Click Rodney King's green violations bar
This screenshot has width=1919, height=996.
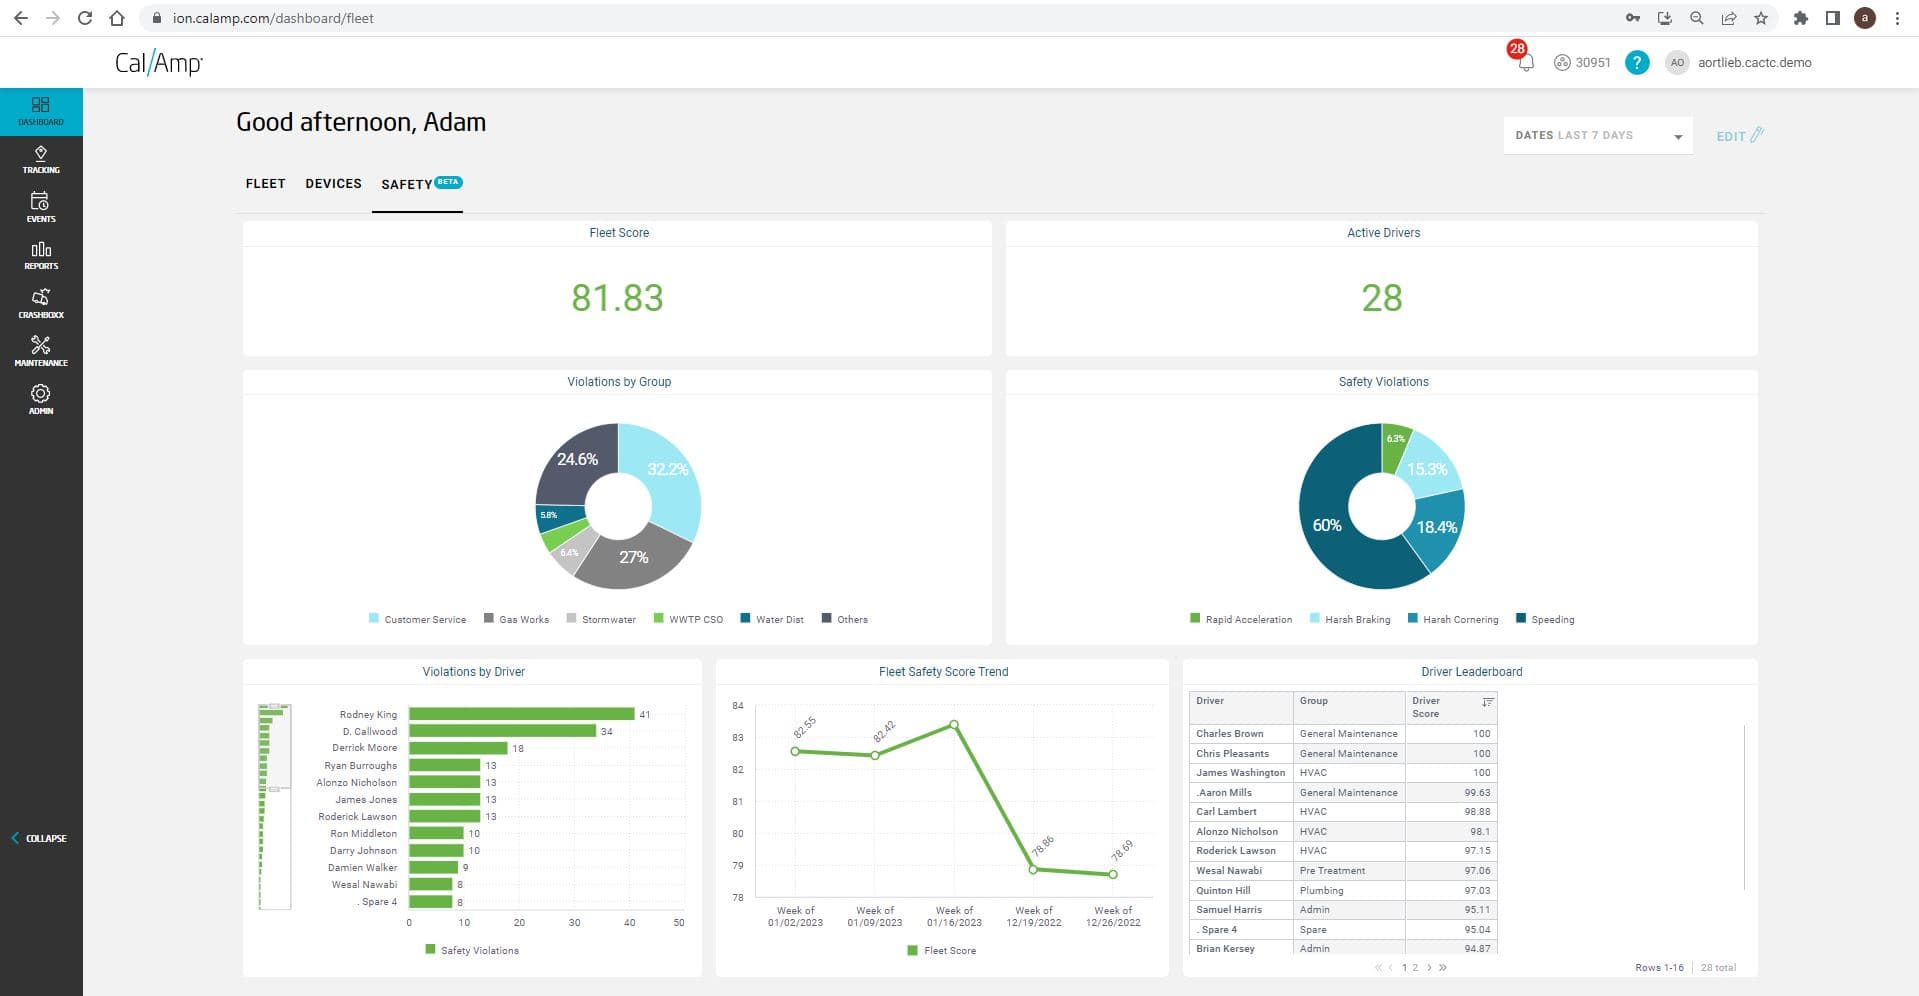[521, 714]
